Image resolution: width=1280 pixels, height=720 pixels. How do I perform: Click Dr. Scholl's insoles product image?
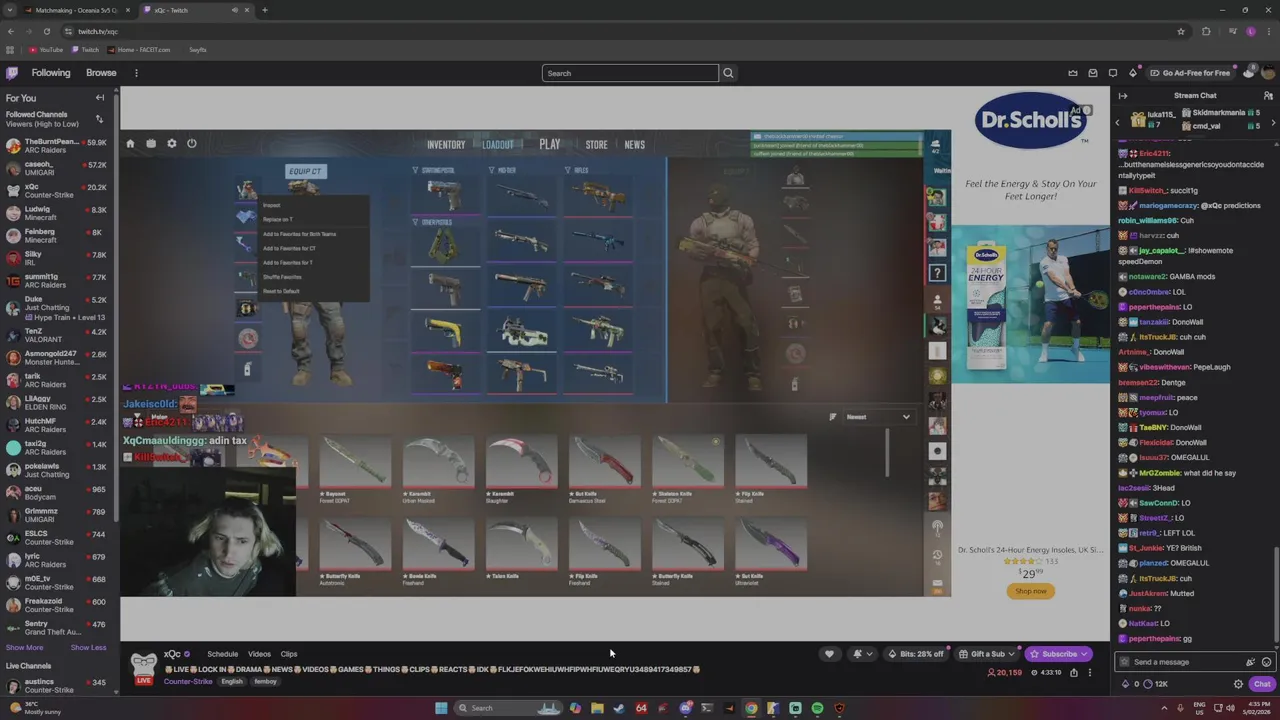click(x=1030, y=304)
